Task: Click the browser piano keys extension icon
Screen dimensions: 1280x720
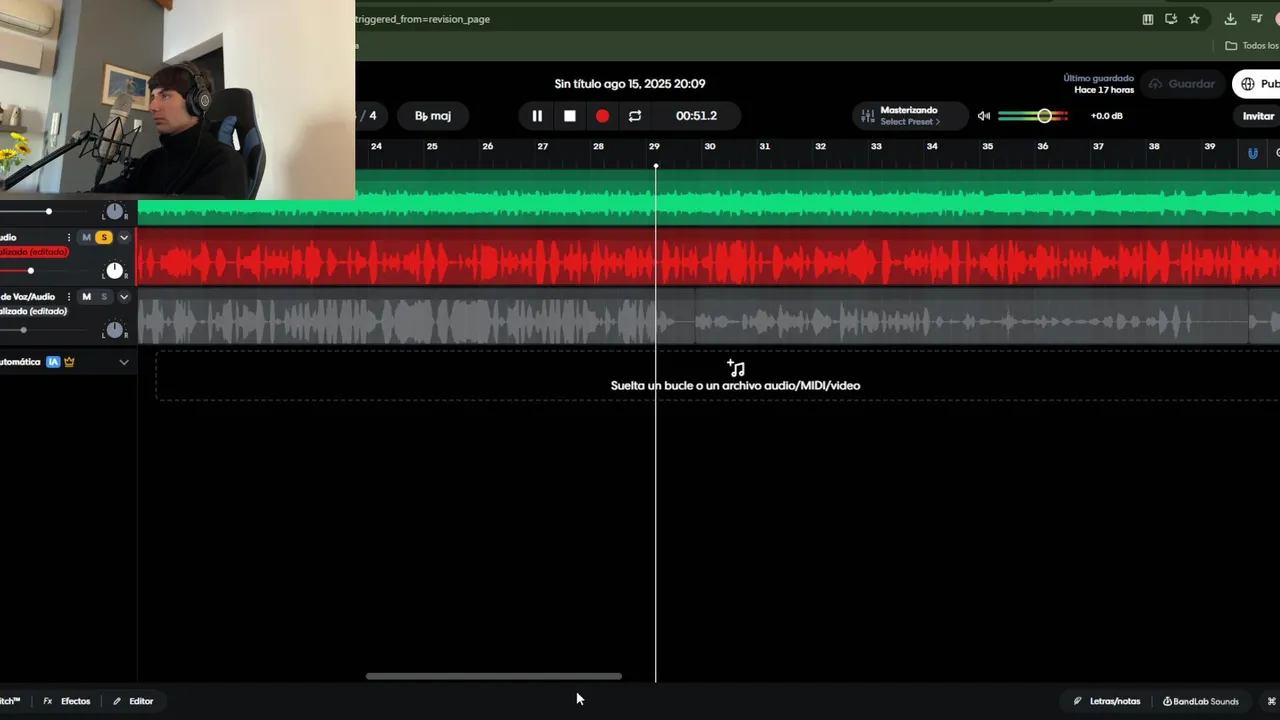Action: coord(1148,19)
